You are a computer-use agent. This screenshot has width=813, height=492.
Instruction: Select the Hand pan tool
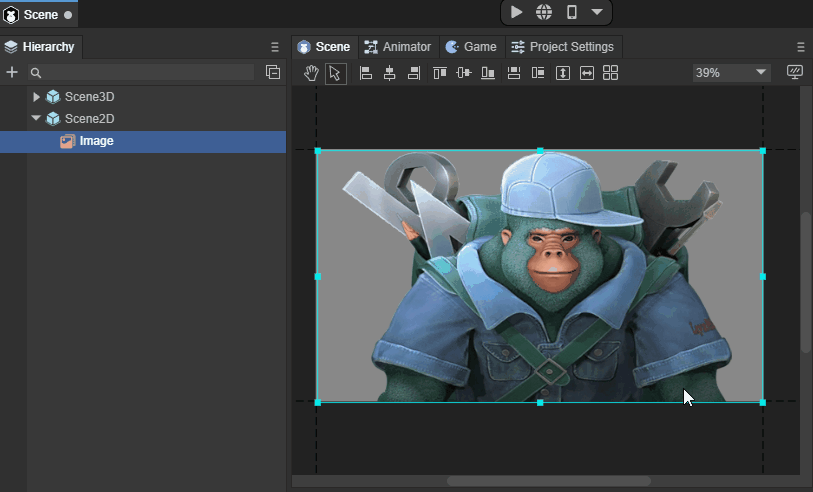311,73
